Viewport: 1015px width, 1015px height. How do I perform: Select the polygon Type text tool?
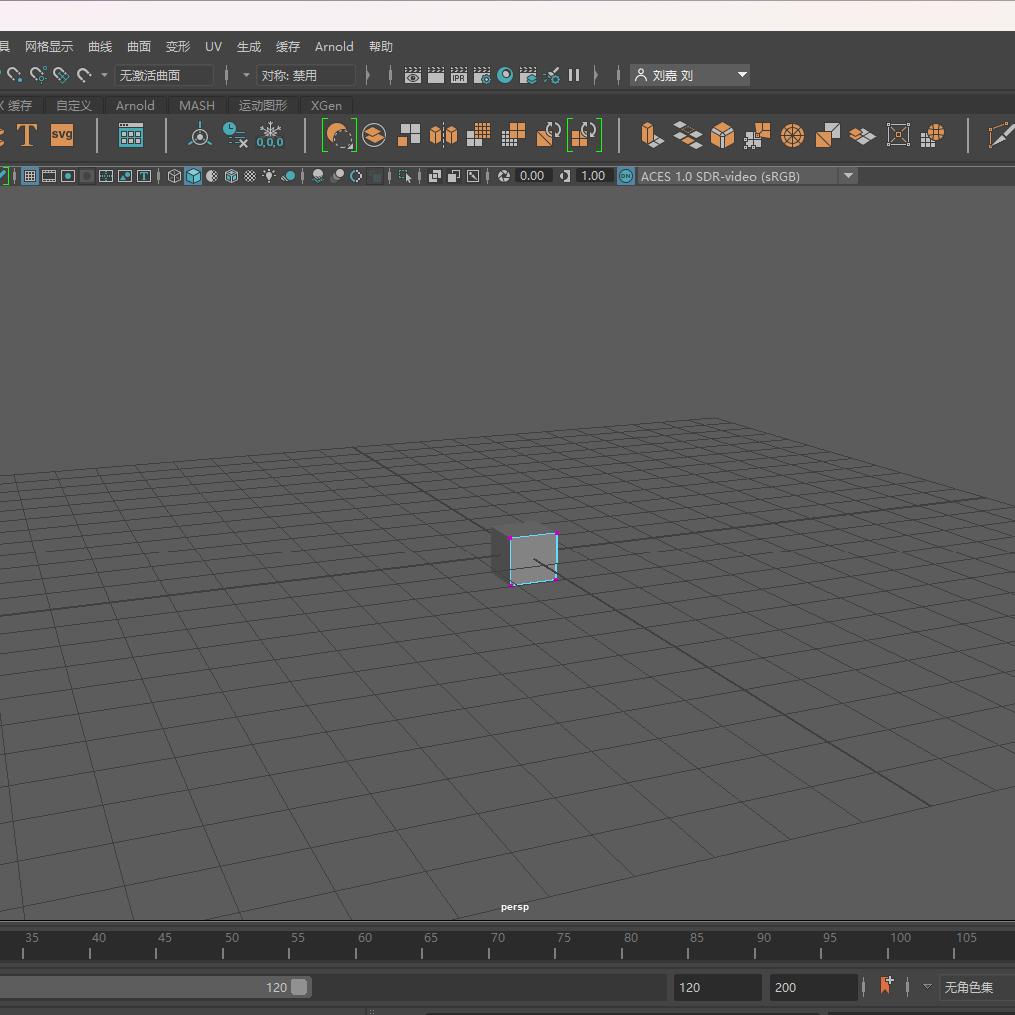click(27, 135)
